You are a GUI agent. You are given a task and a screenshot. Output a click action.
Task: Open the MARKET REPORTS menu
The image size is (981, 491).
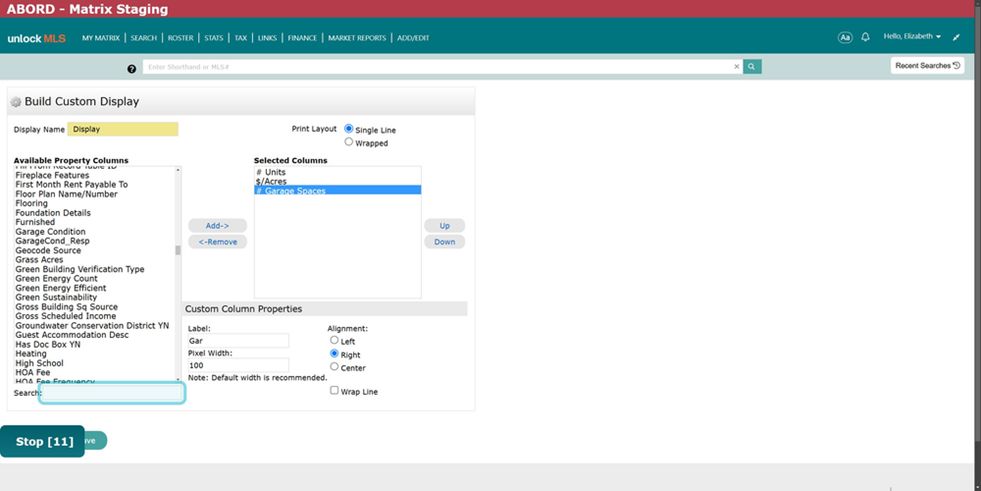pyautogui.click(x=357, y=38)
